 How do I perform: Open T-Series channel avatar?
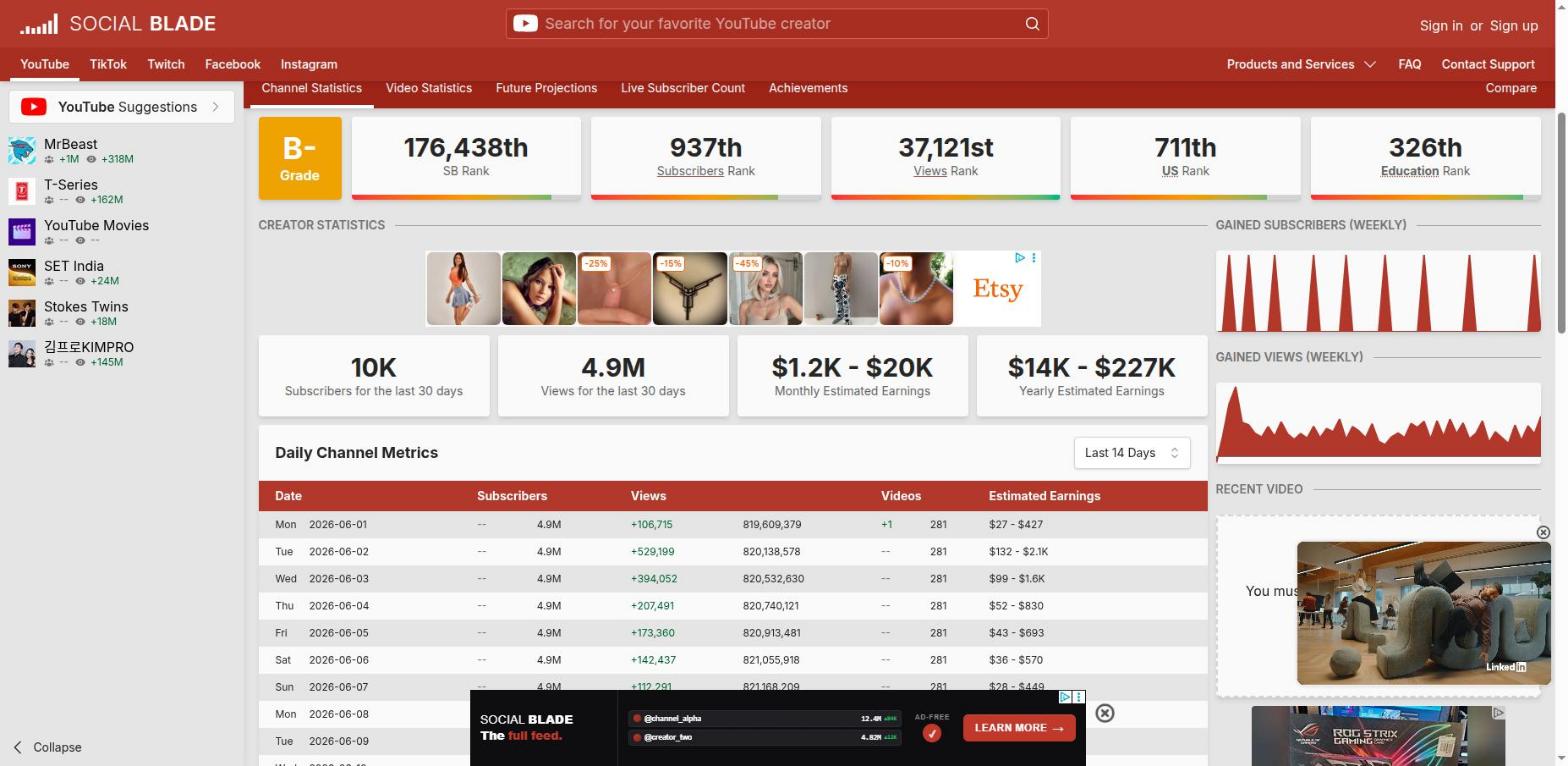click(22, 191)
